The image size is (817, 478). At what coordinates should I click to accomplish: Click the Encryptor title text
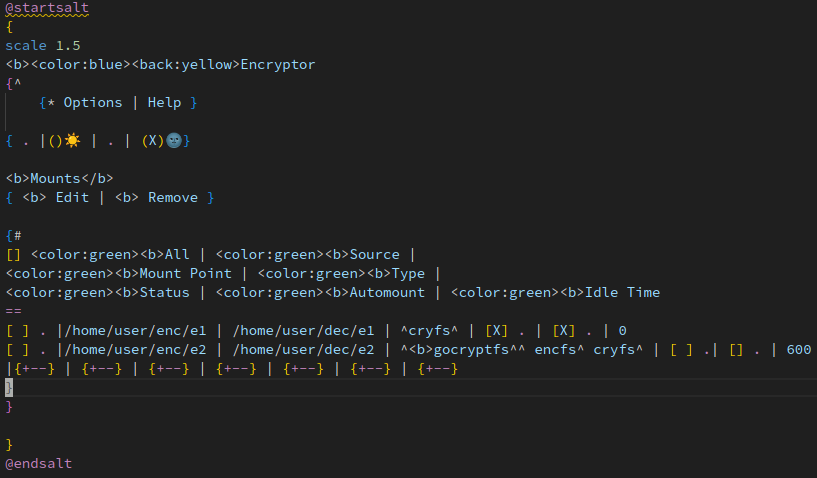click(278, 65)
